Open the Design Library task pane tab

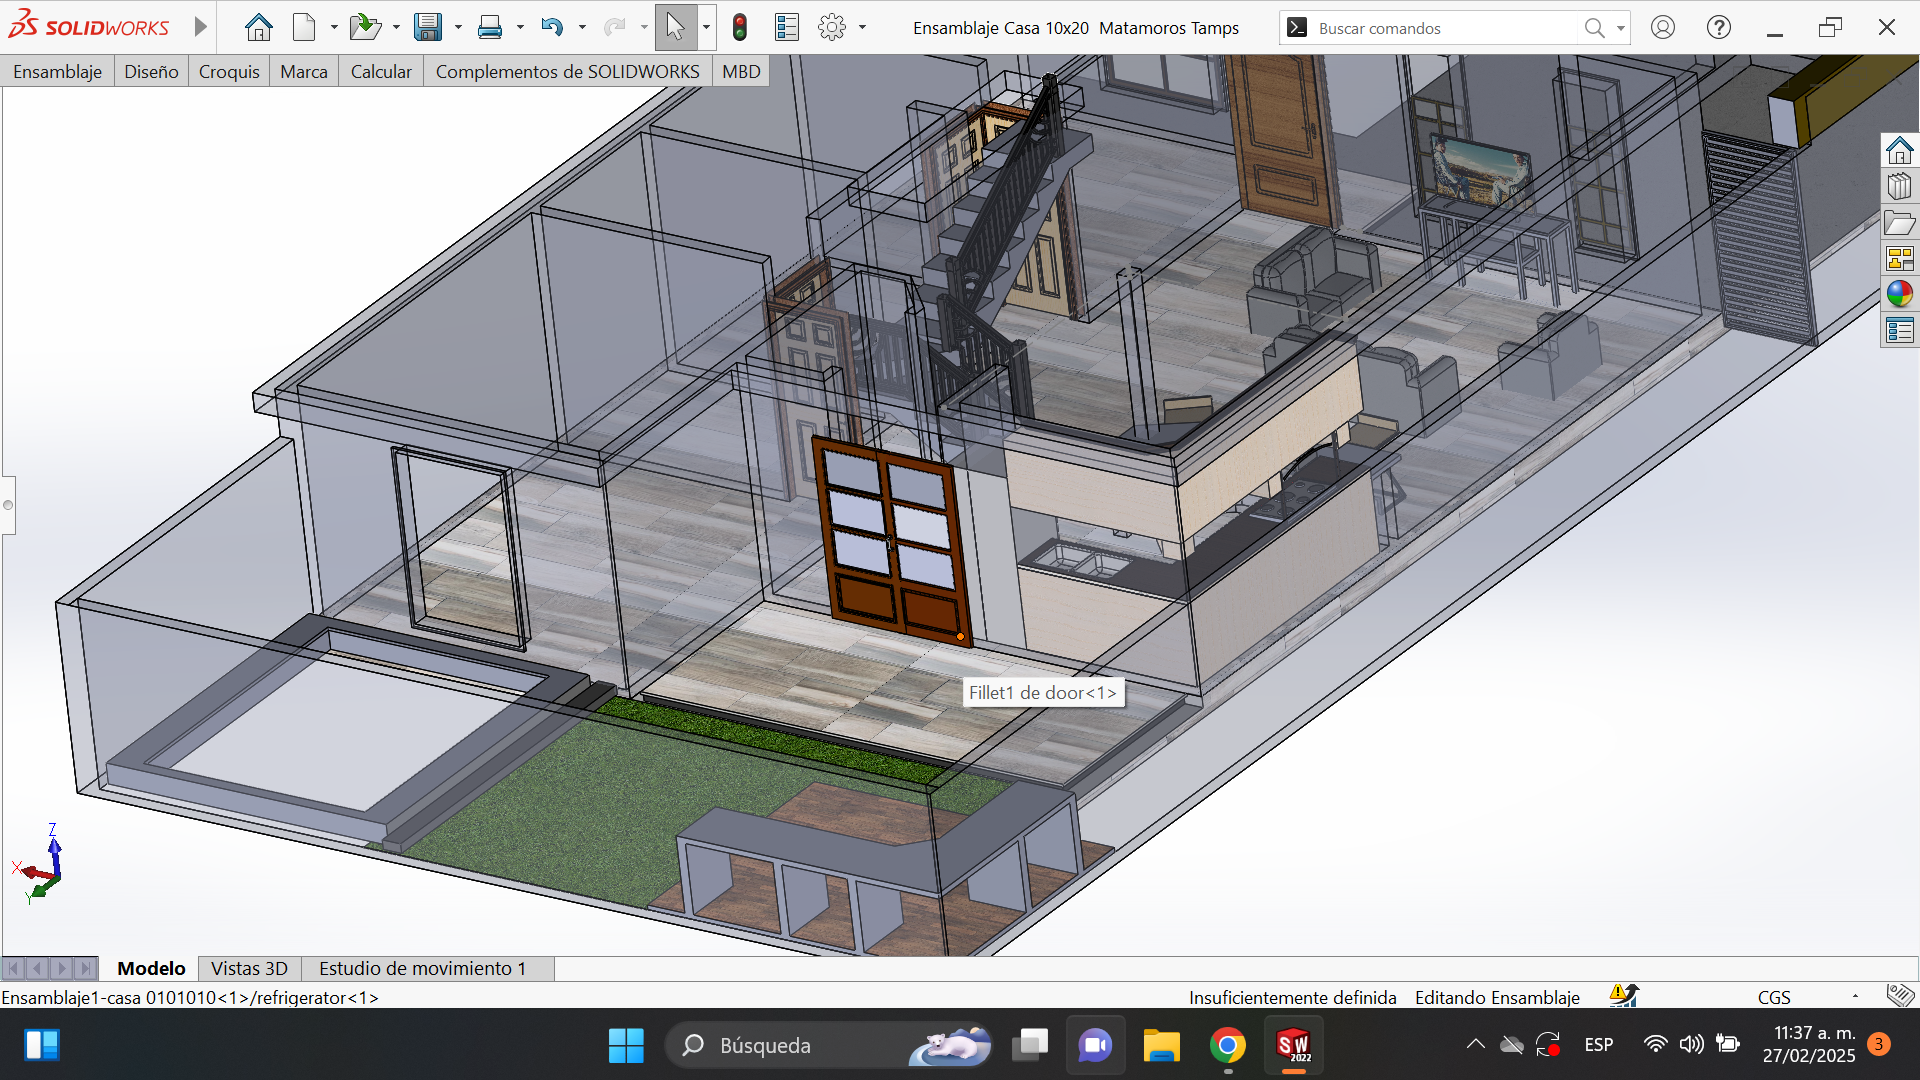point(1899,187)
